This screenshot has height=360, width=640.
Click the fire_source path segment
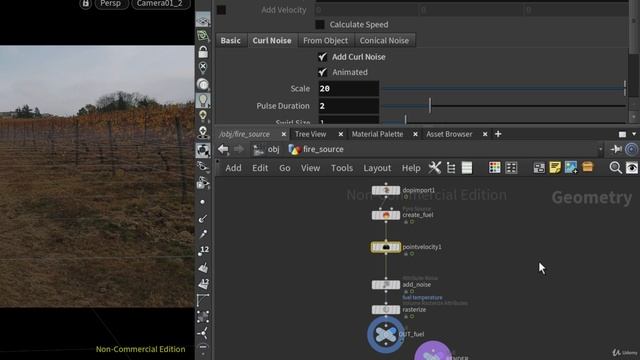click(316, 149)
